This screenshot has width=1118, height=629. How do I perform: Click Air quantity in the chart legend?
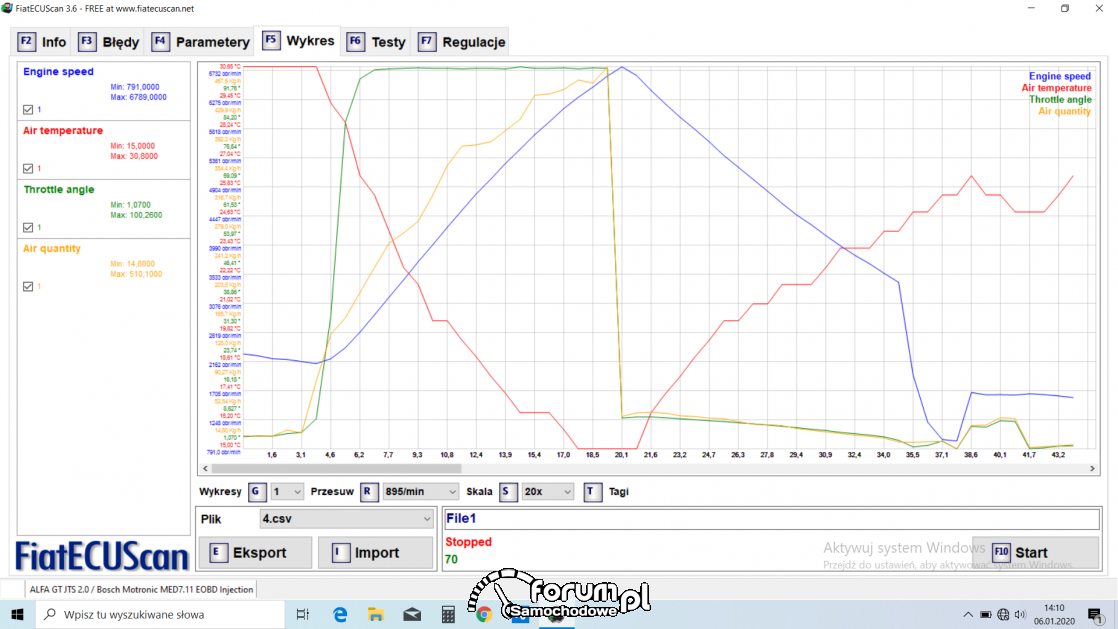(x=1065, y=111)
